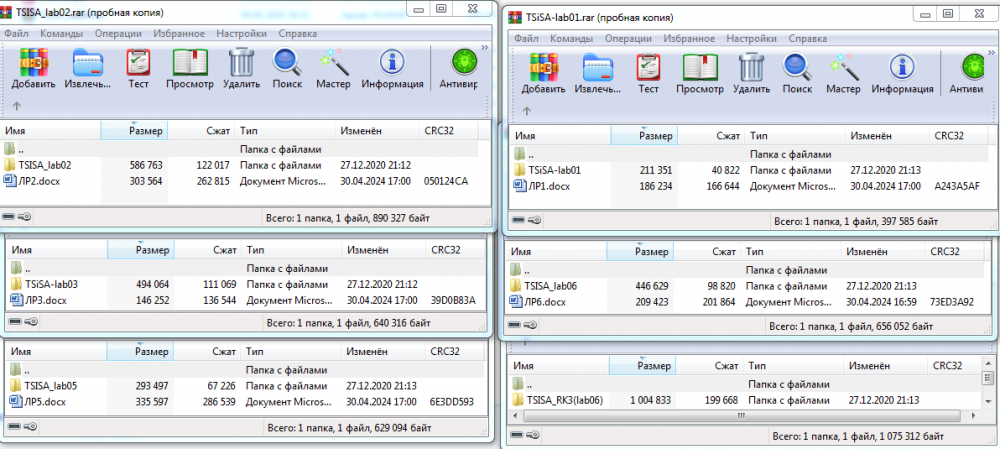Select the TSiSA-lab01 folder entry

(x=555, y=170)
